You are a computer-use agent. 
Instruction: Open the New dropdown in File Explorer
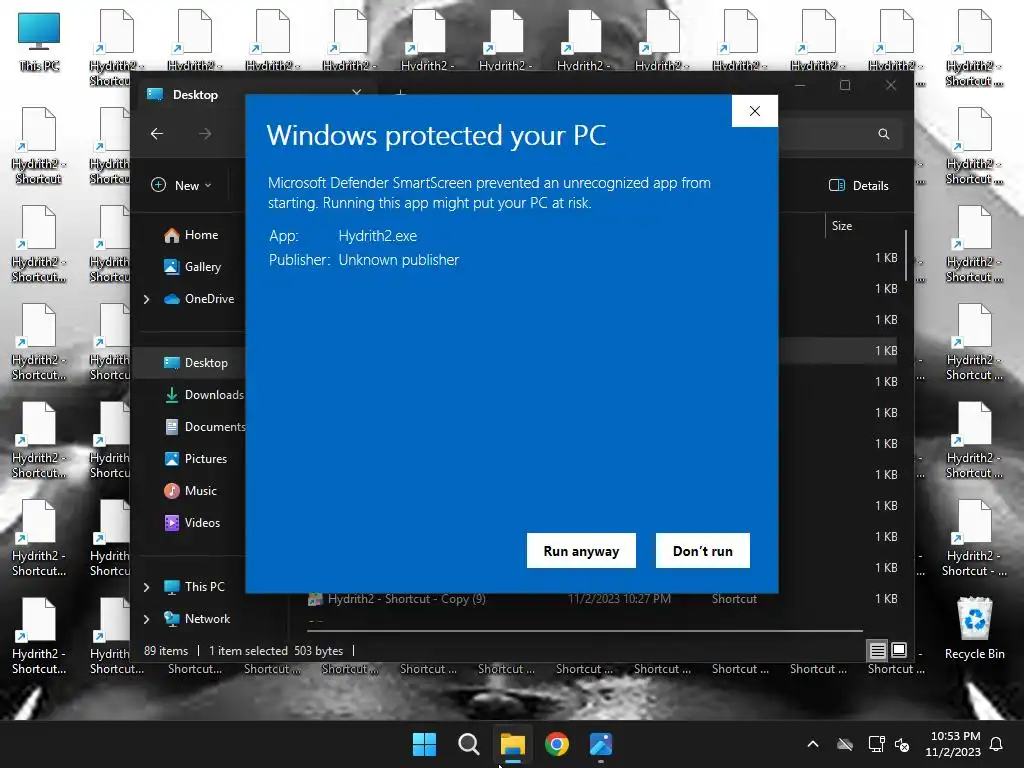point(182,185)
